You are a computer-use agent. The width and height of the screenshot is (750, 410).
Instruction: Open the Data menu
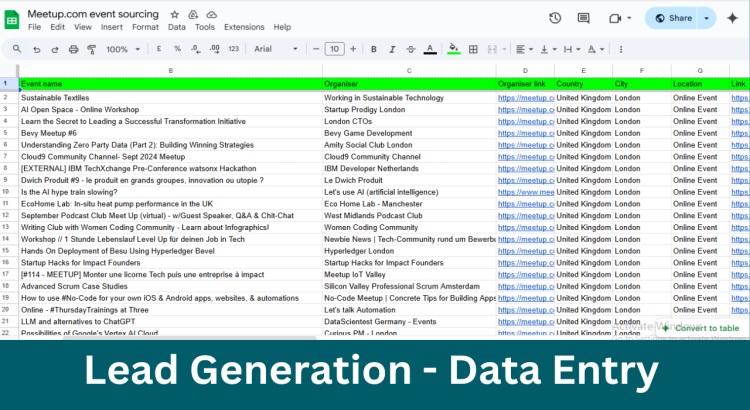coord(176,27)
